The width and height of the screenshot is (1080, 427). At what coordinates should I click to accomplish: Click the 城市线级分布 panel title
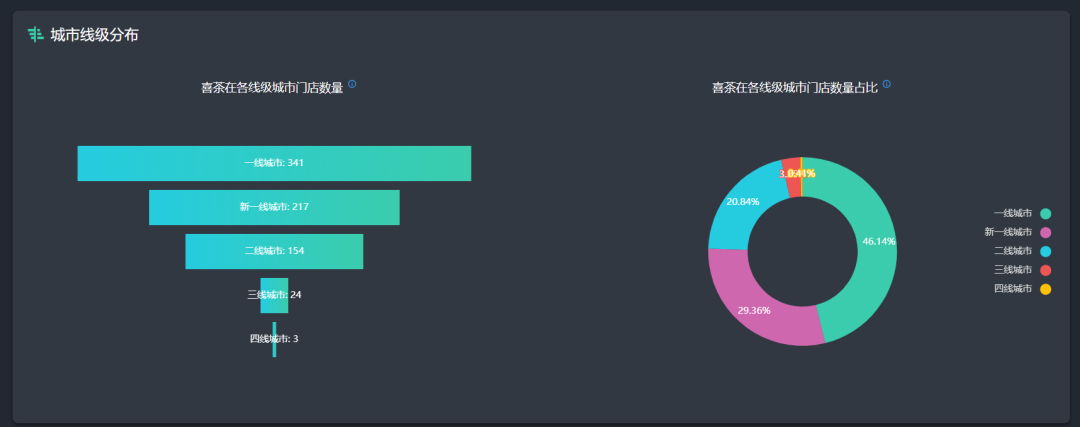point(94,35)
